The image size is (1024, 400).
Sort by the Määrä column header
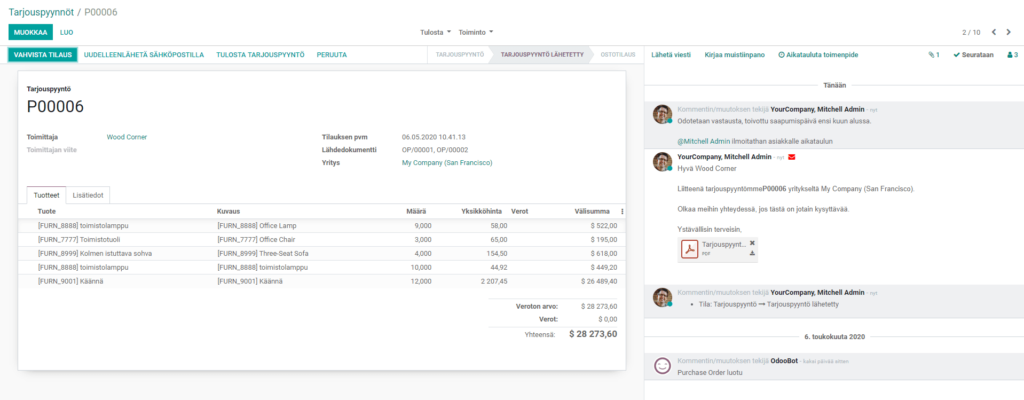pos(415,211)
